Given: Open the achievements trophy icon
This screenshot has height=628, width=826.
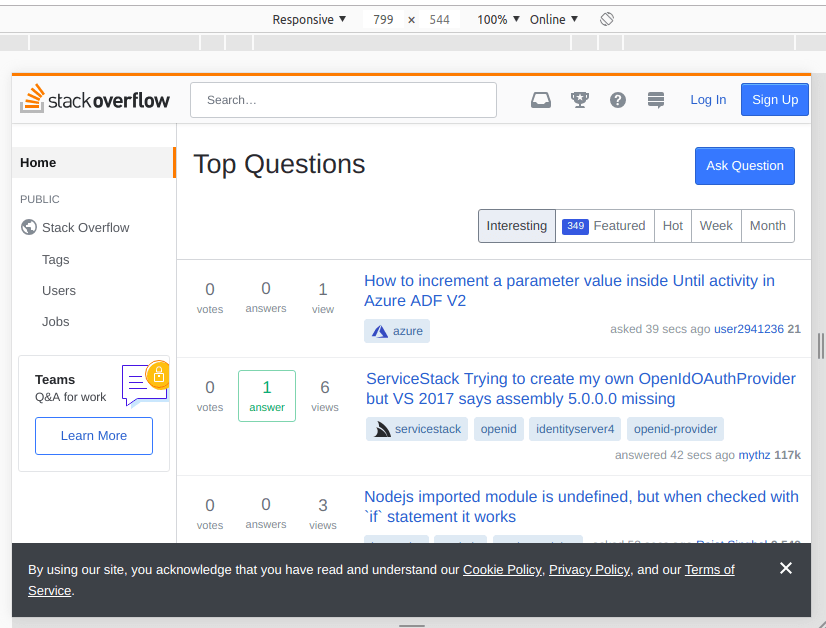Looking at the screenshot, I should click(579, 100).
